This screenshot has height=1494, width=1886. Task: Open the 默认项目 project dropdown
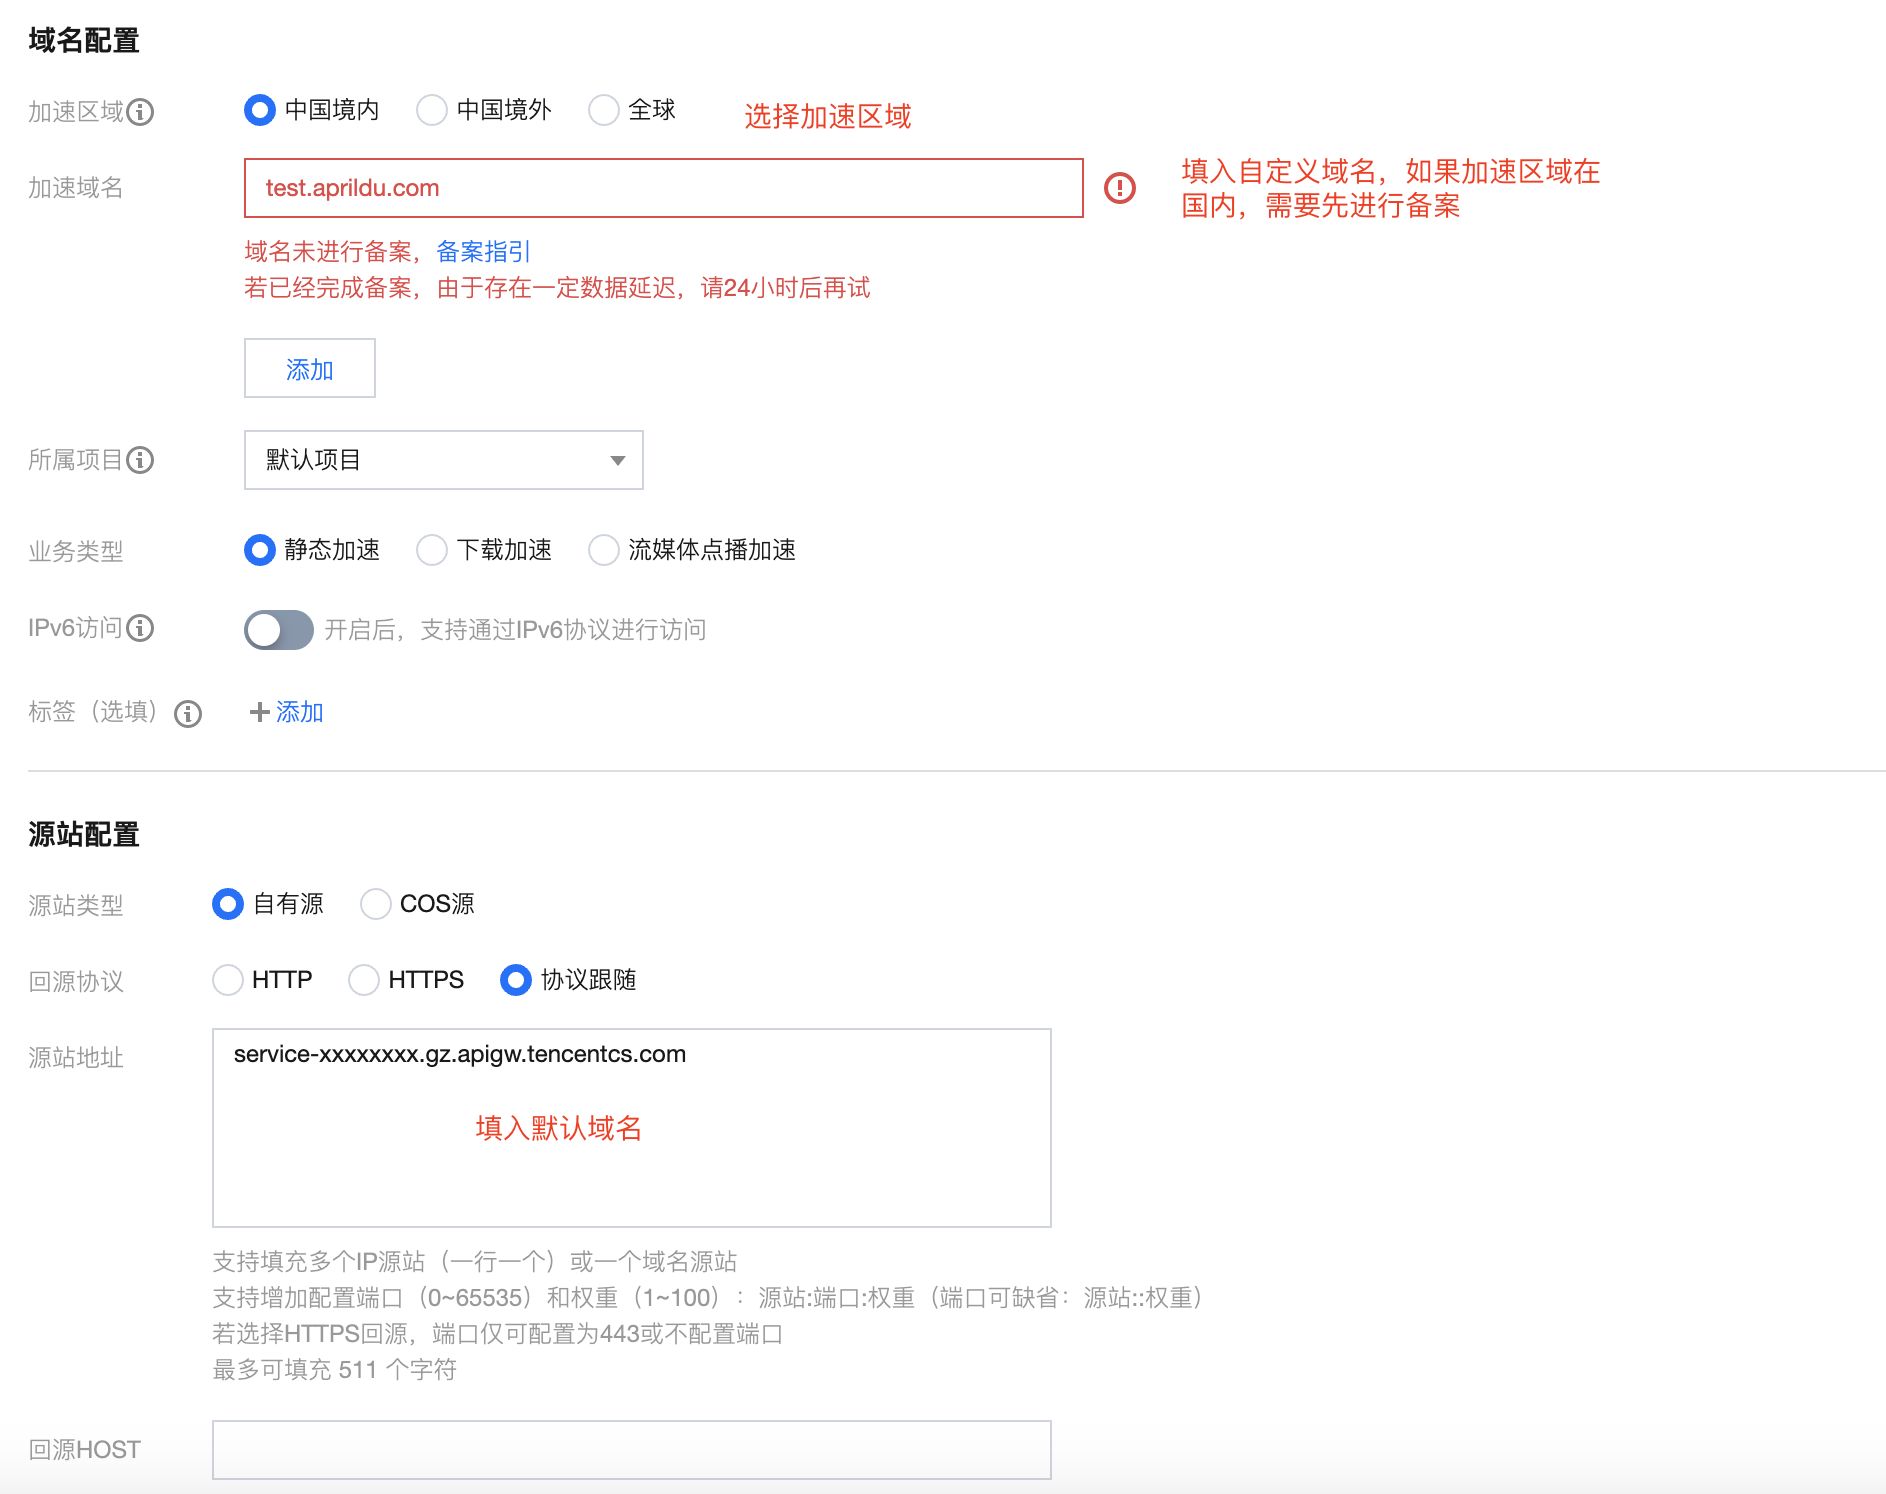(x=443, y=460)
